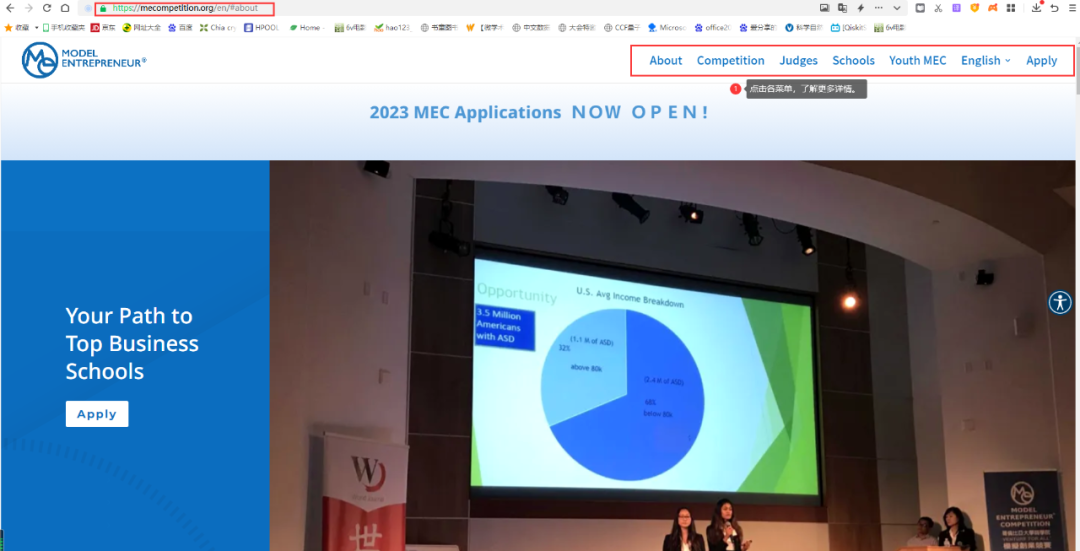The image size is (1080, 551).
Task: Open Youth MEC from navigation
Action: tap(917, 60)
